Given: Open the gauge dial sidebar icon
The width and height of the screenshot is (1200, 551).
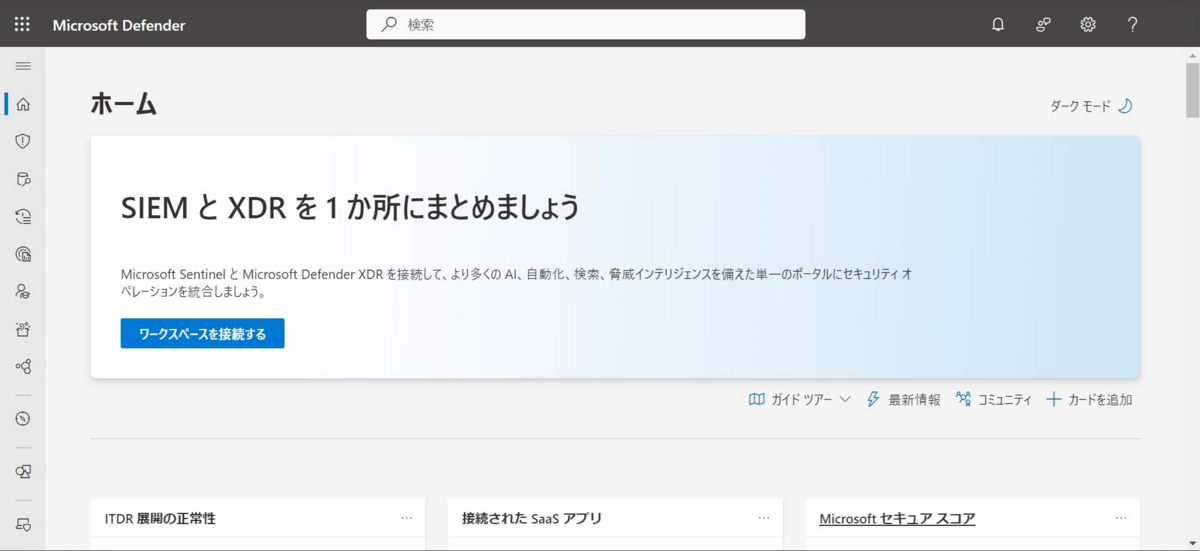Looking at the screenshot, I should pos(23,418).
